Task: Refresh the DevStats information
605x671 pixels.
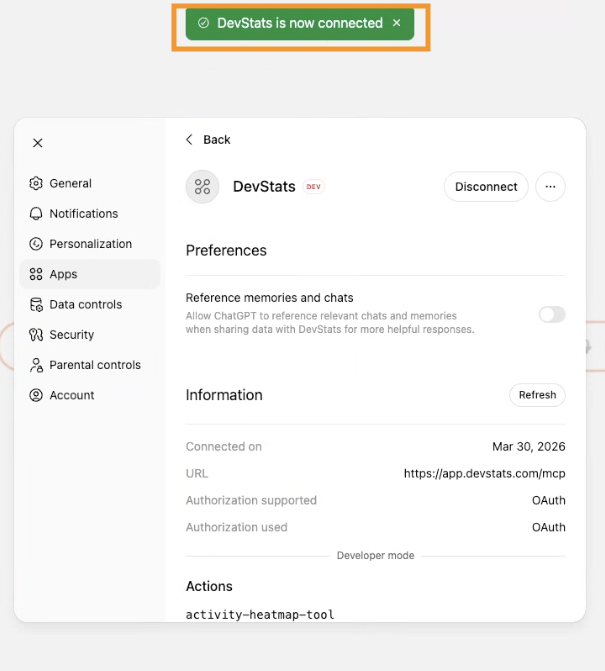Action: [x=537, y=395]
